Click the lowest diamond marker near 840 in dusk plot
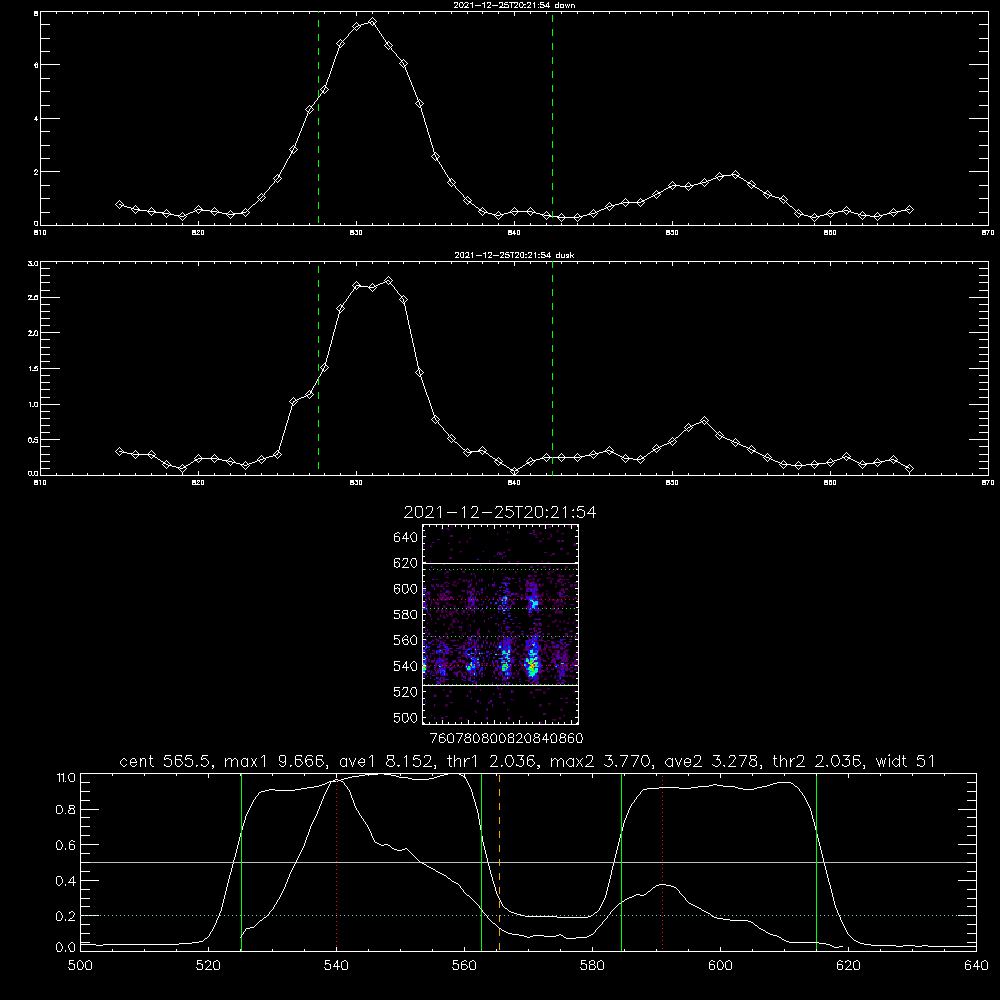The height and width of the screenshot is (1000, 1000). click(515, 471)
